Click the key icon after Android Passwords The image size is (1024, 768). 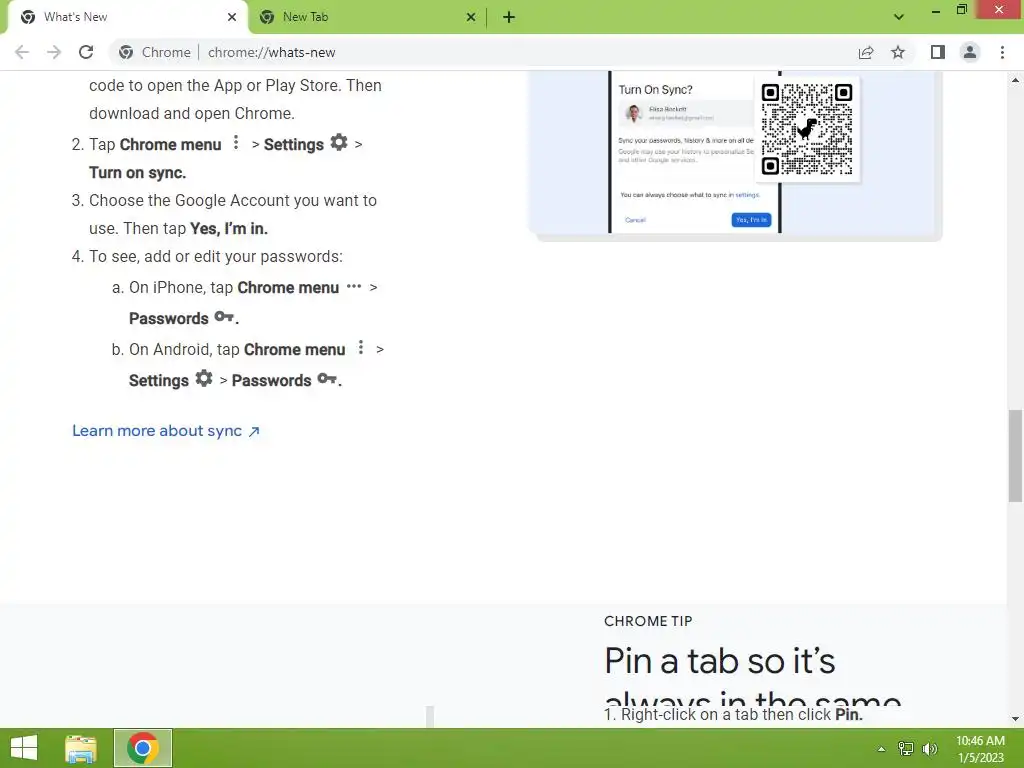click(327, 379)
